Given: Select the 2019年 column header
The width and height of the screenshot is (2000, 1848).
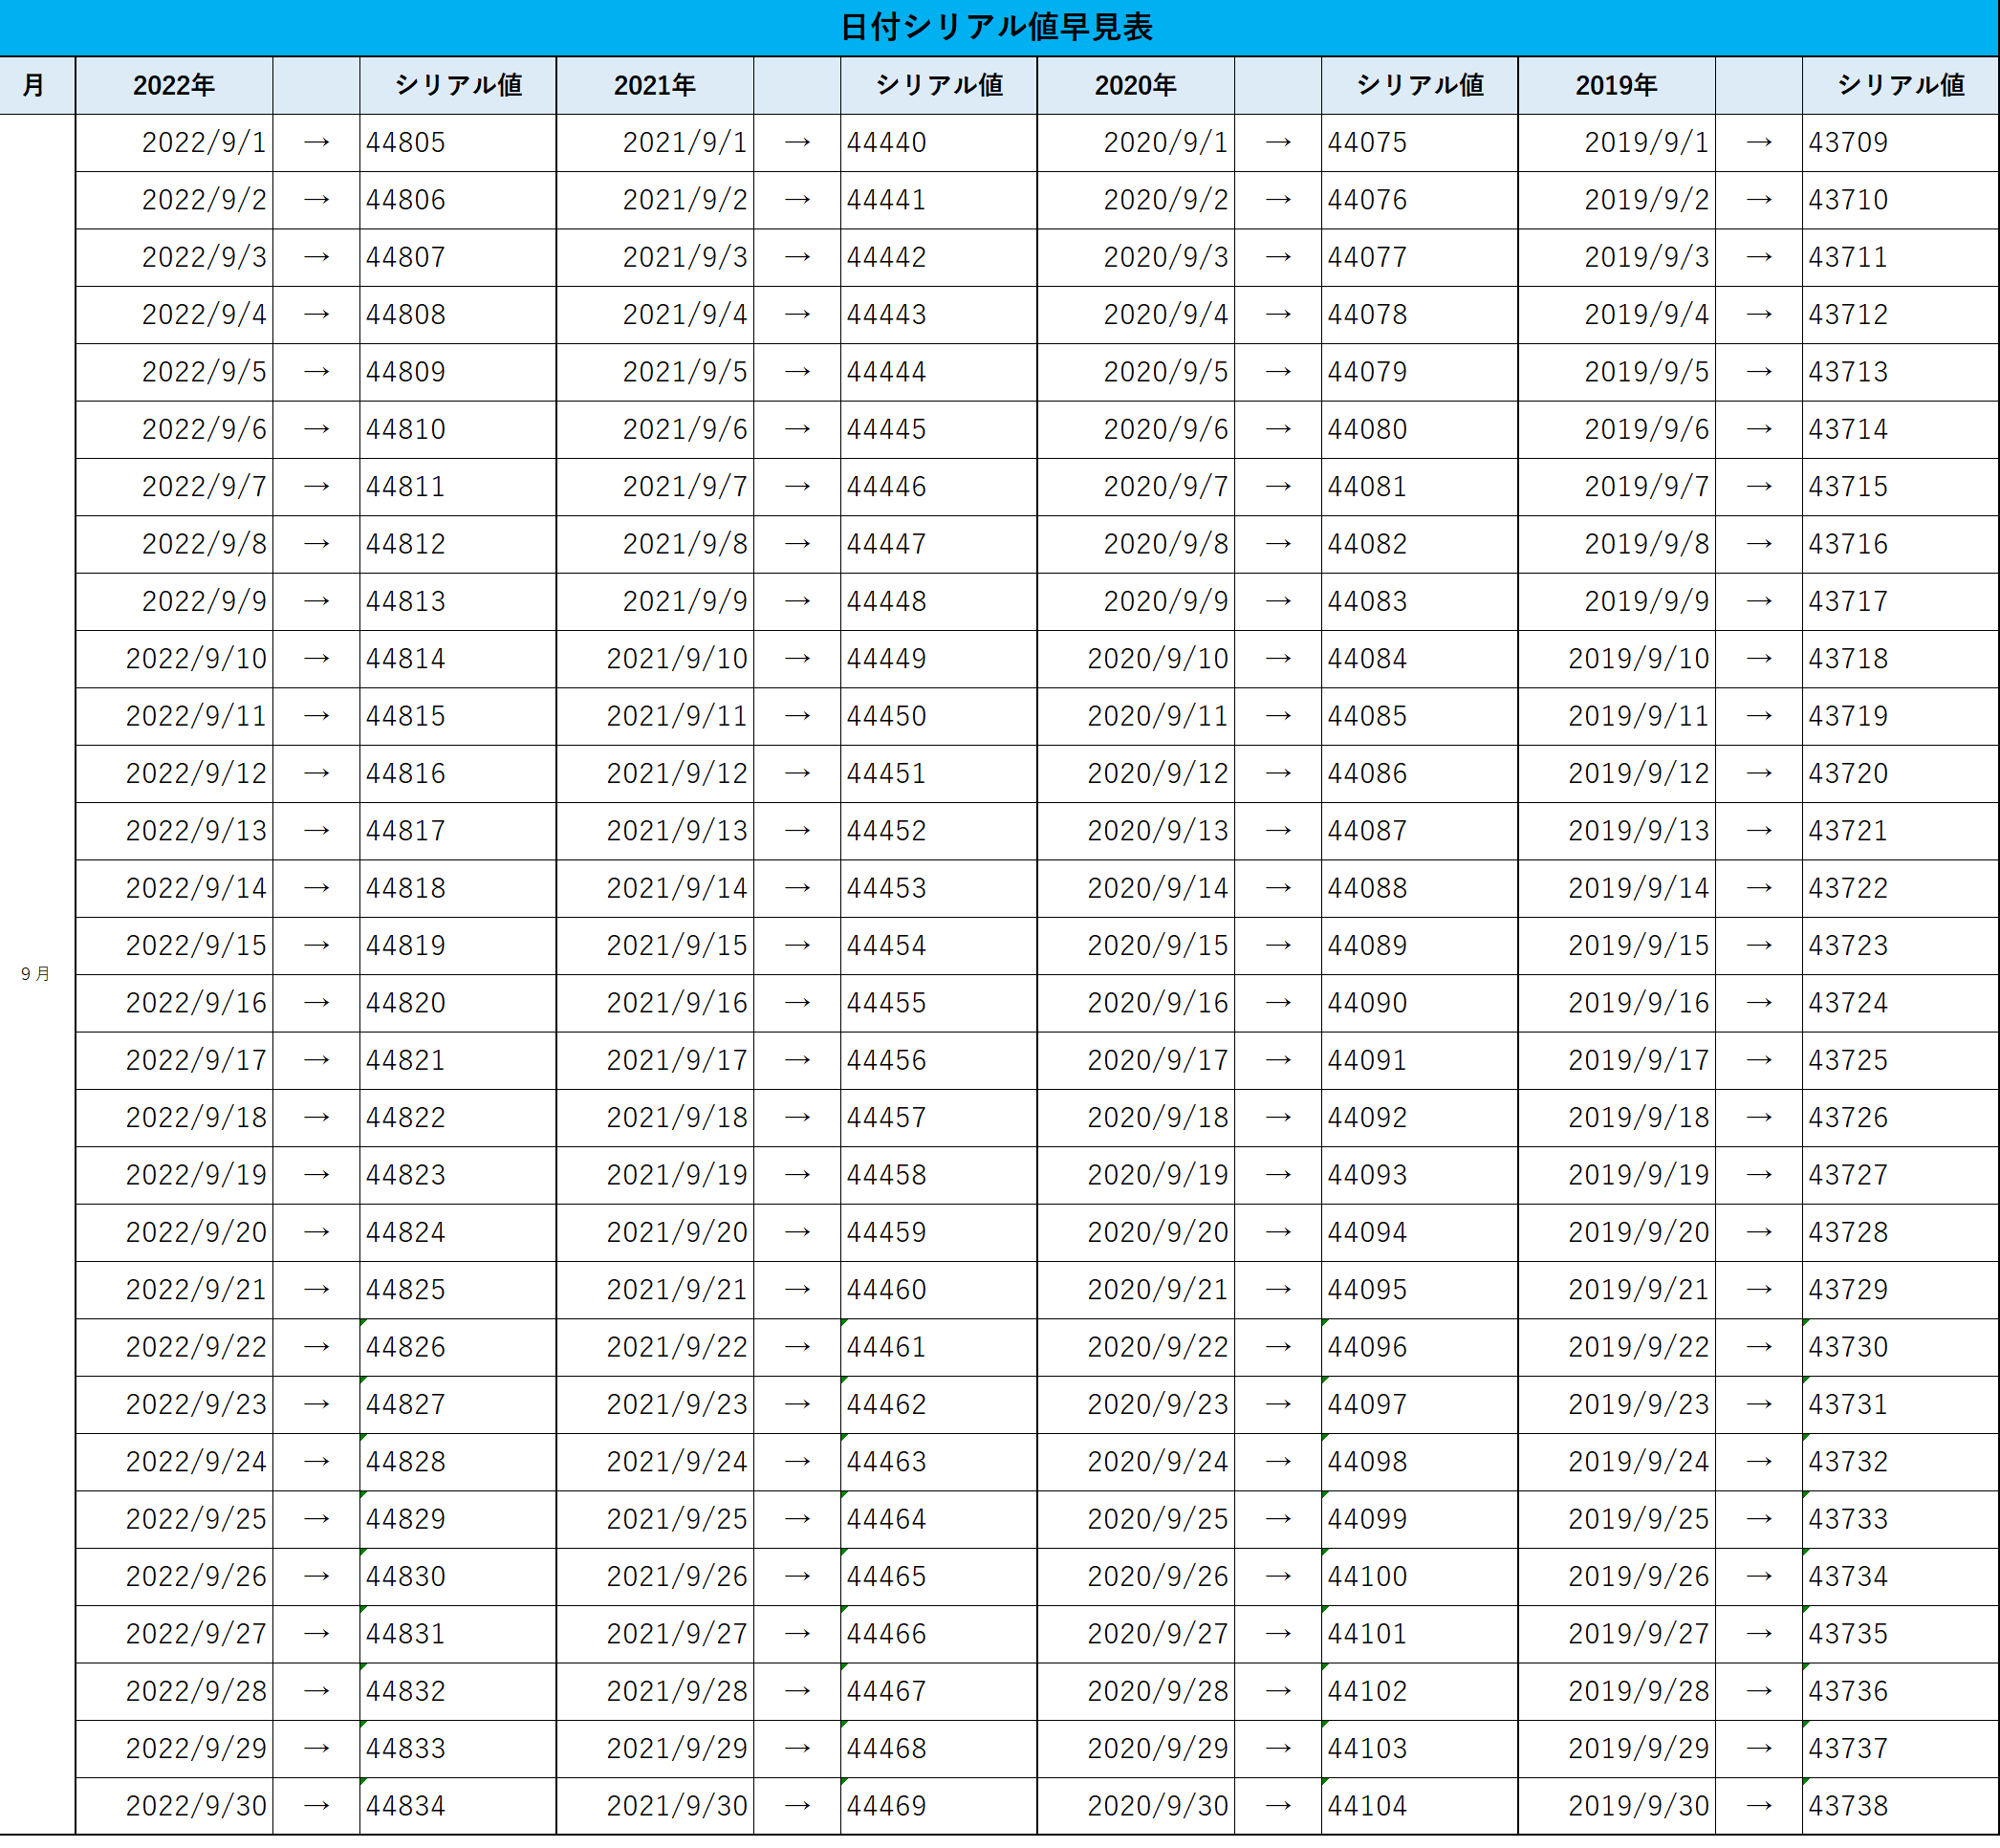Looking at the screenshot, I should (x=1617, y=85).
